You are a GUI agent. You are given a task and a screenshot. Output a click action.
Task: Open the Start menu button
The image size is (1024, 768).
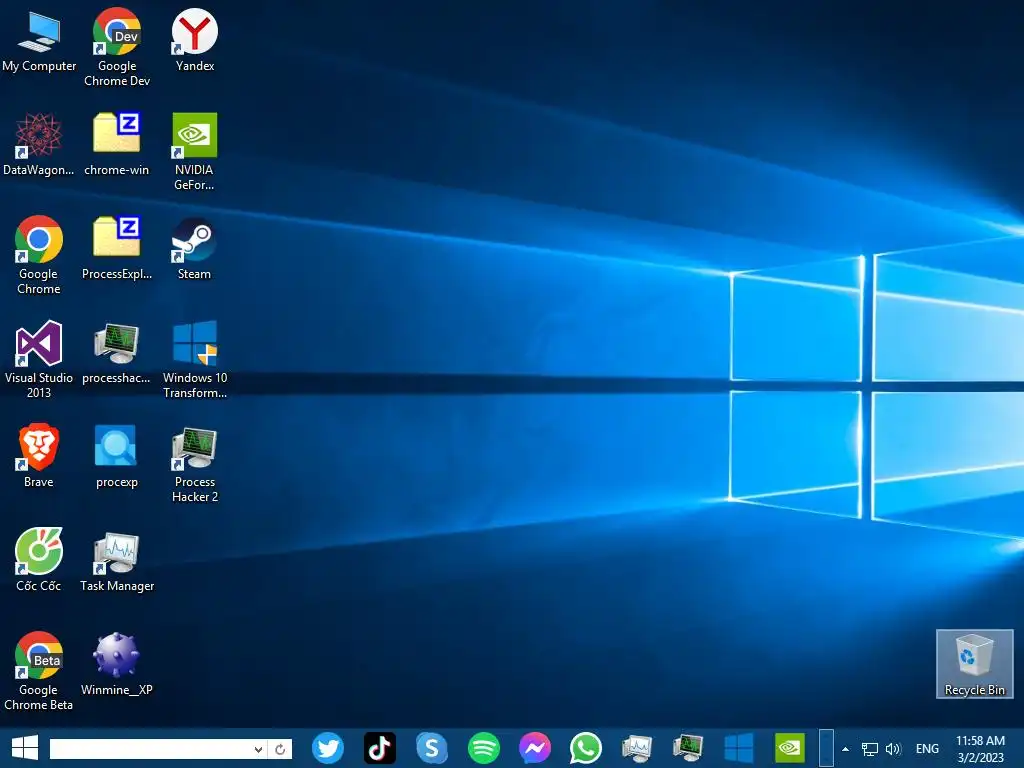[25, 748]
